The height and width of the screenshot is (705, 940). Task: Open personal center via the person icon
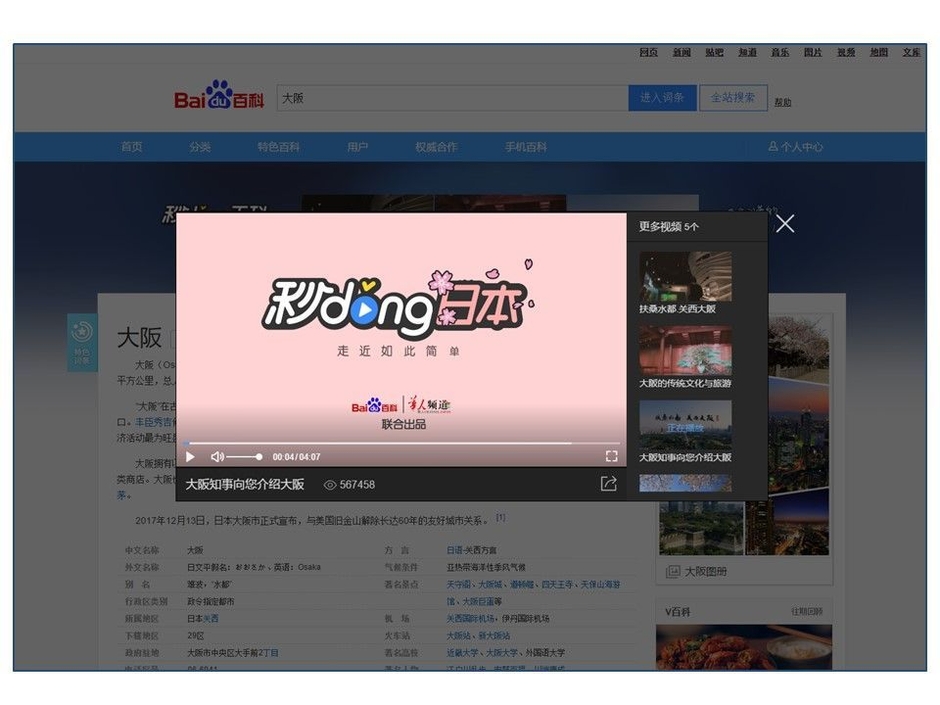click(772, 146)
